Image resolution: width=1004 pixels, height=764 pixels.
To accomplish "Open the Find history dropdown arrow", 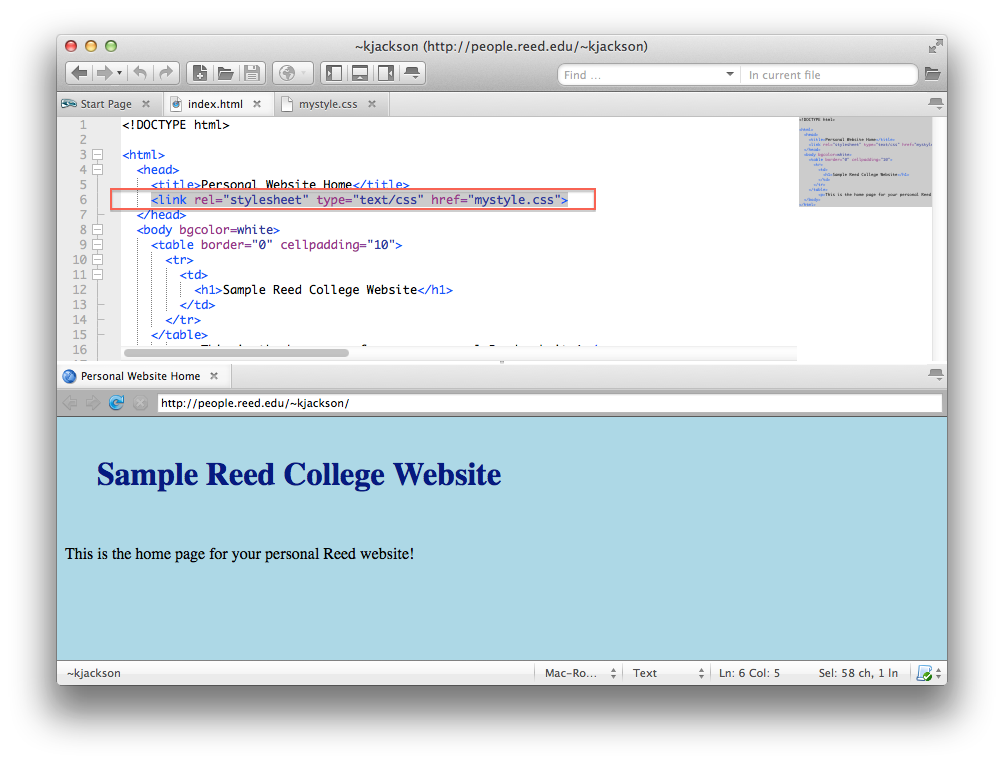I will coord(730,75).
